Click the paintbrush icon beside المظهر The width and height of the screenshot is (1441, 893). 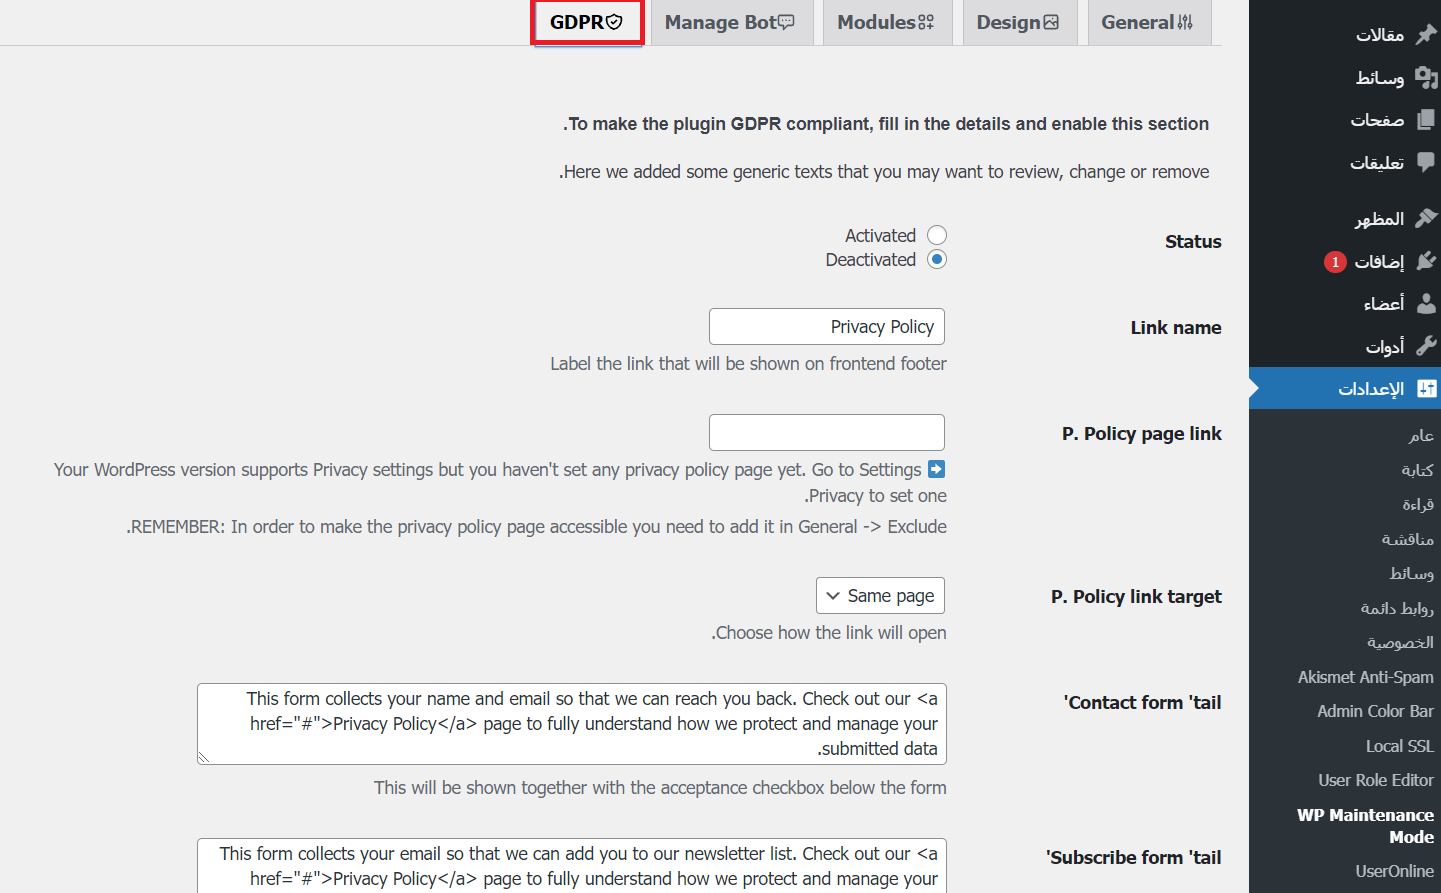tap(1426, 218)
